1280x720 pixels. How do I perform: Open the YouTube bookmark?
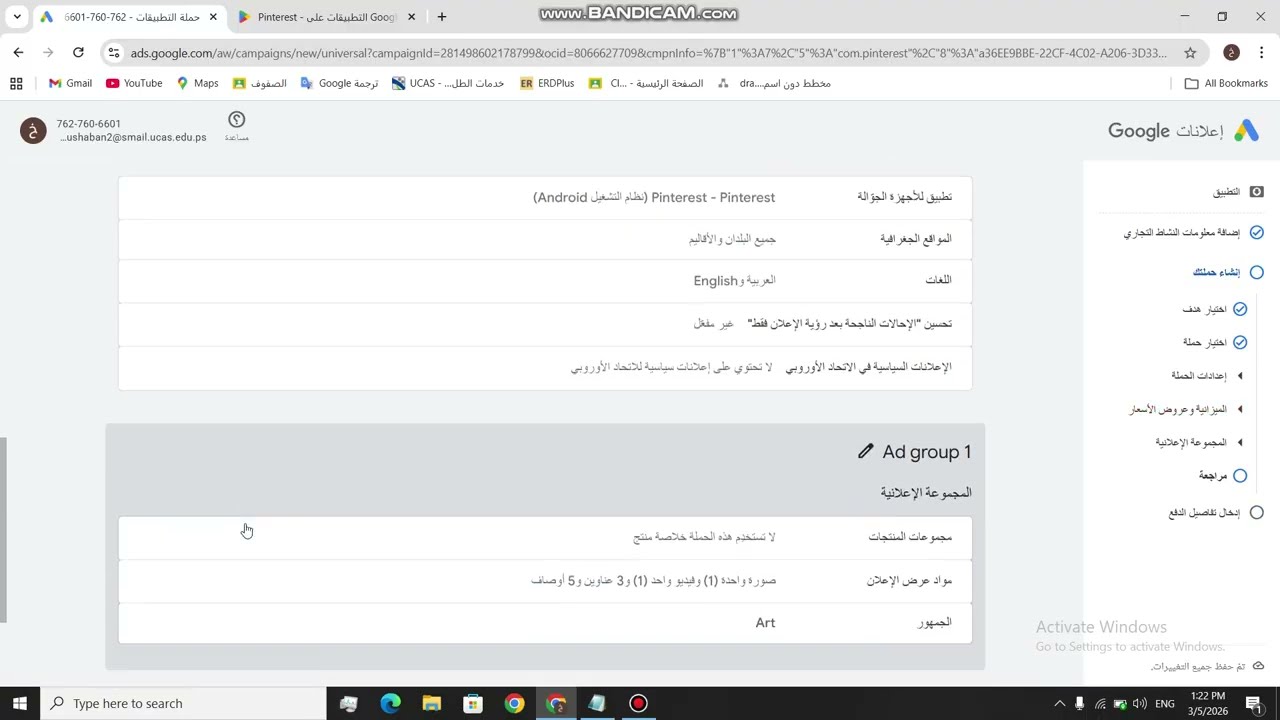(134, 84)
